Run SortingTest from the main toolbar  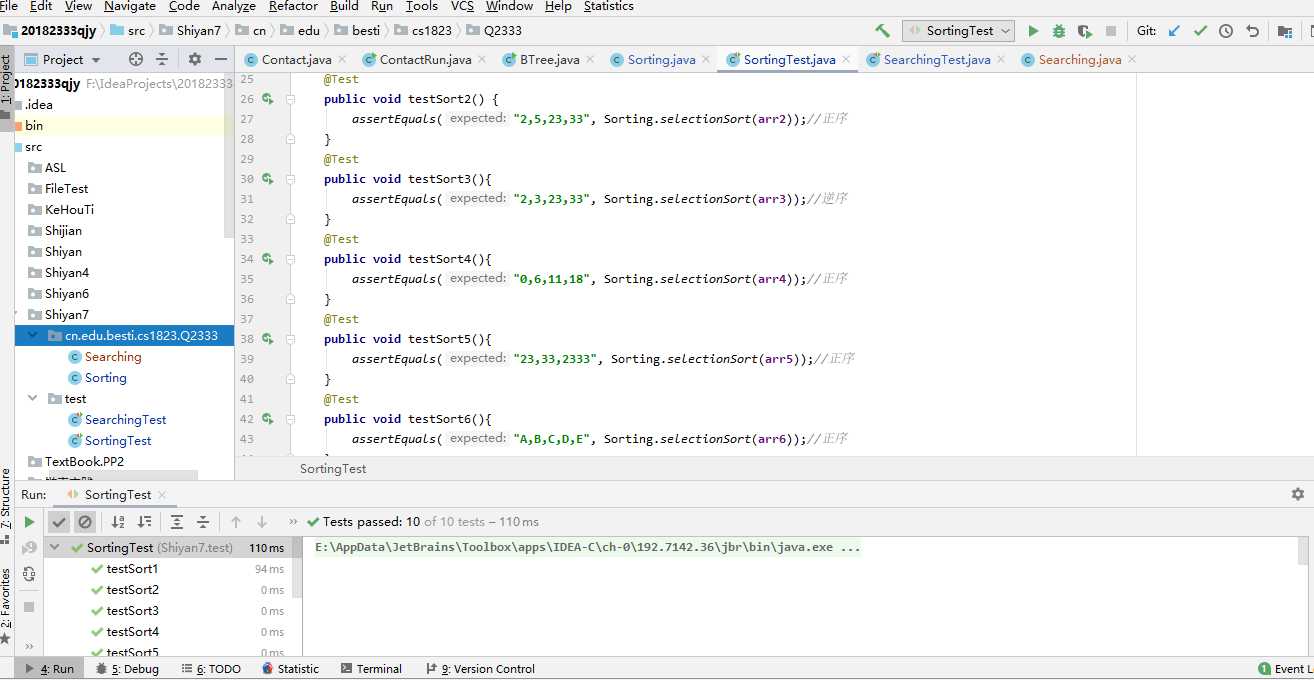(1034, 31)
